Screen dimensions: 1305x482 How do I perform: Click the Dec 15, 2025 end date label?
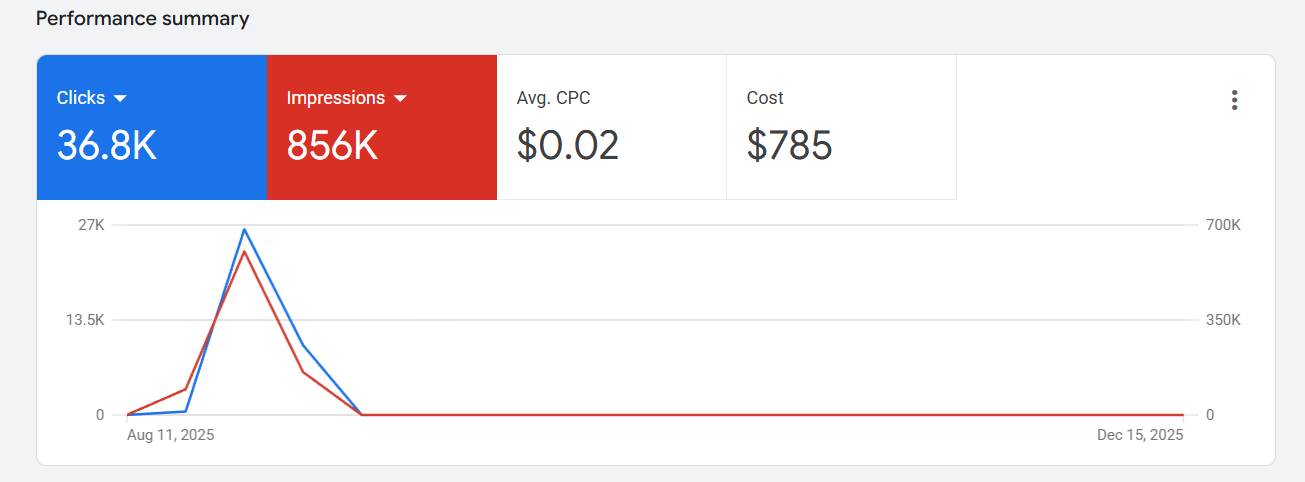1140,435
